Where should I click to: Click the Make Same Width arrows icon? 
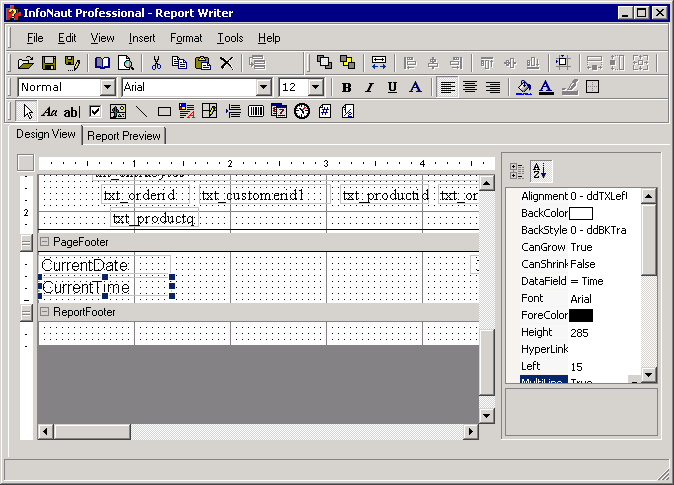pyautogui.click(x=379, y=62)
